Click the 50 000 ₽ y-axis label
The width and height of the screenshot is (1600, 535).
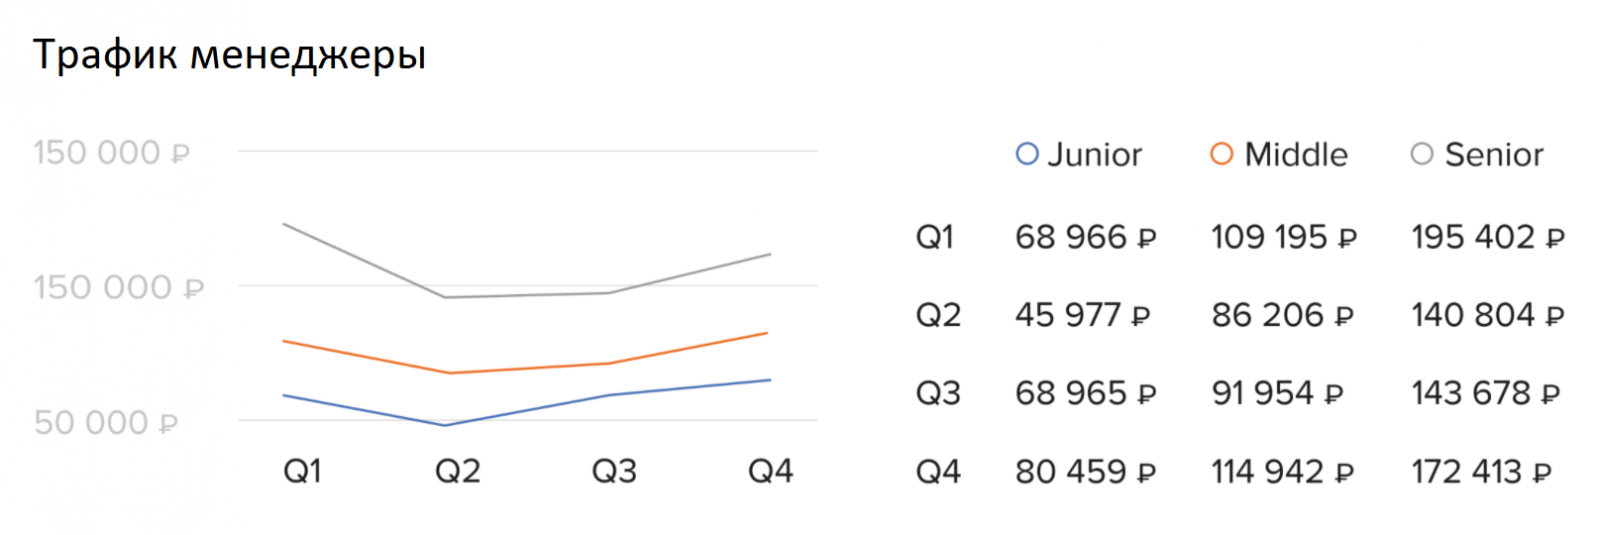click(106, 422)
